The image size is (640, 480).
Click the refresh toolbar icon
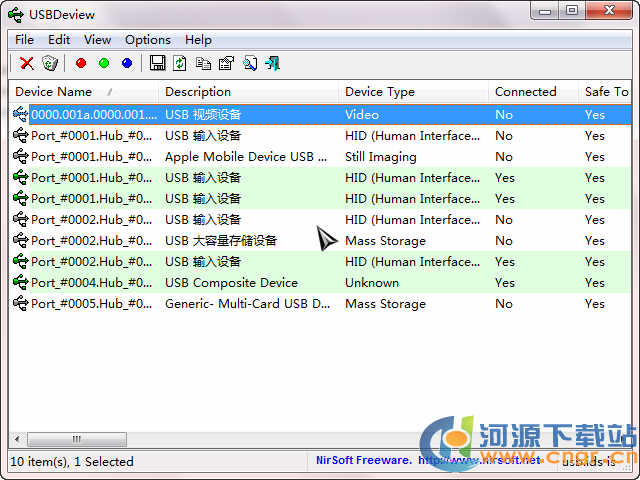click(180, 63)
